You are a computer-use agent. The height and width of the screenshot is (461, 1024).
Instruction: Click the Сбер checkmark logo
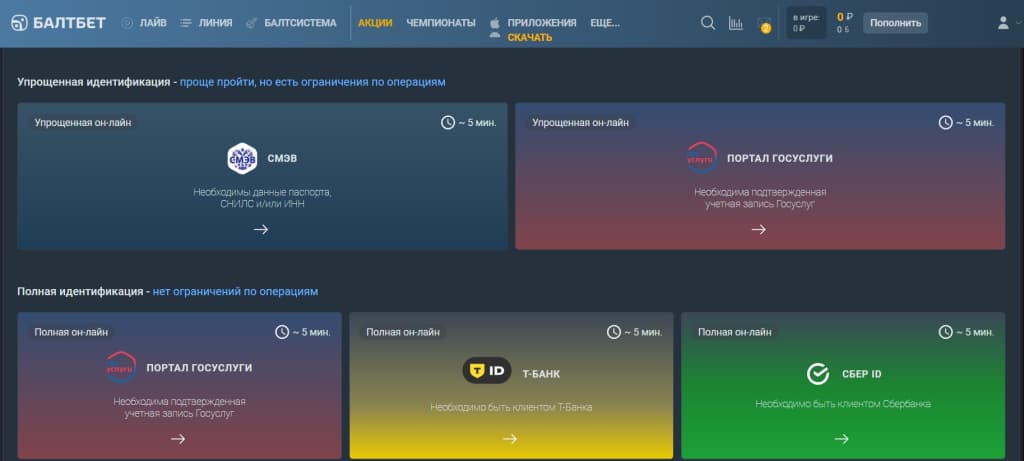tap(817, 374)
